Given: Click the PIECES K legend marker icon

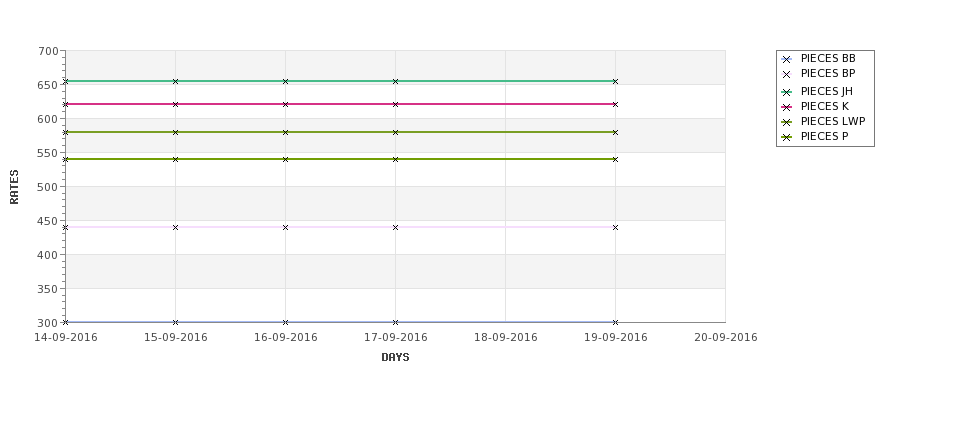Looking at the screenshot, I should (x=786, y=107).
